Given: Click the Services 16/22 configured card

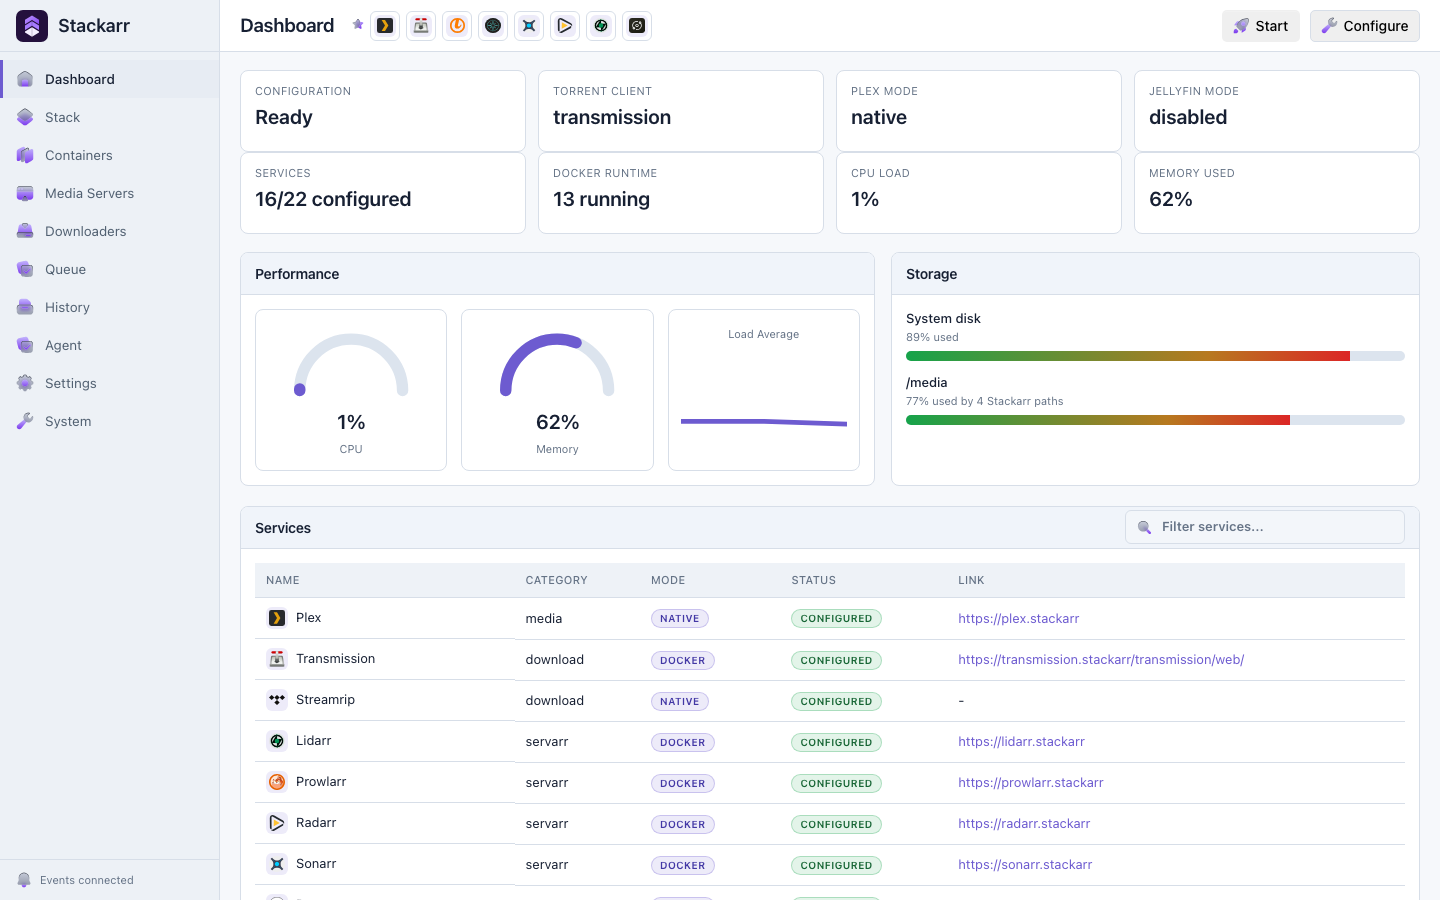Looking at the screenshot, I should 383,193.
